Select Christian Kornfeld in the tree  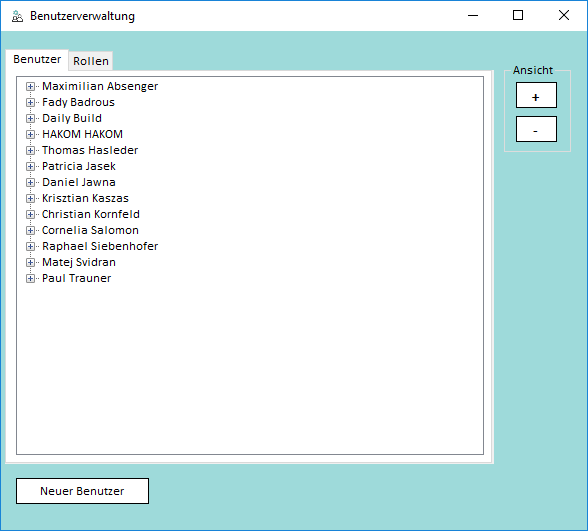coord(91,214)
